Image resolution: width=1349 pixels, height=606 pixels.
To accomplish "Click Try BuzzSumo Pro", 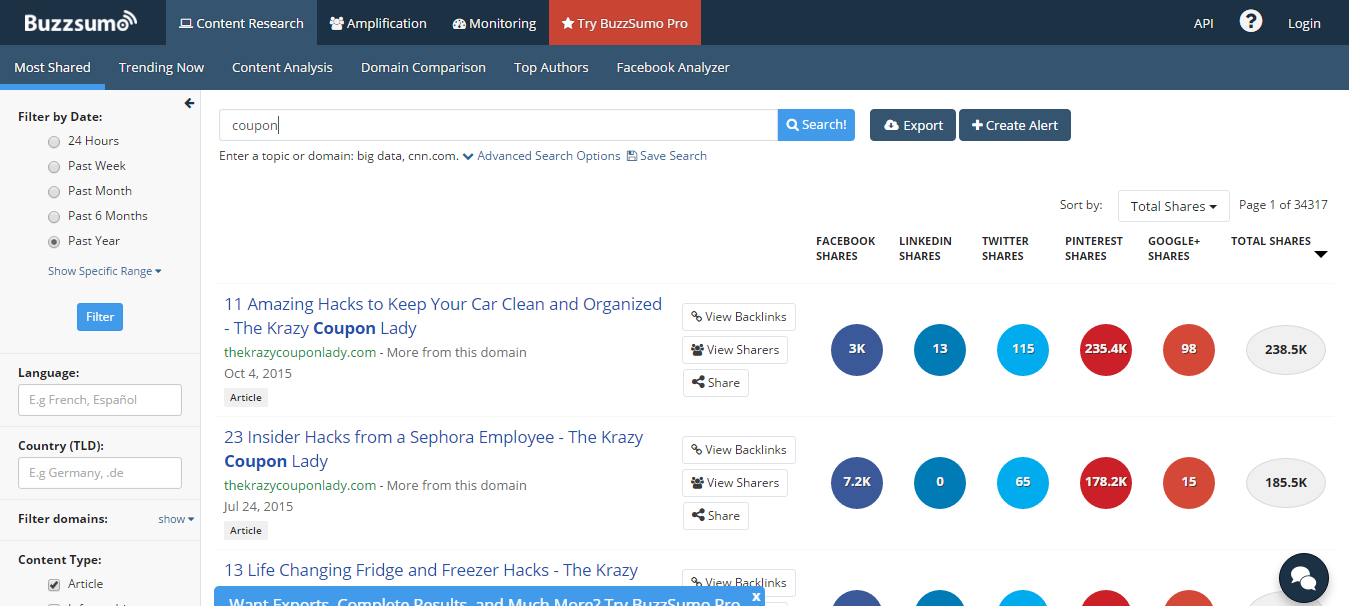I will click(625, 23).
